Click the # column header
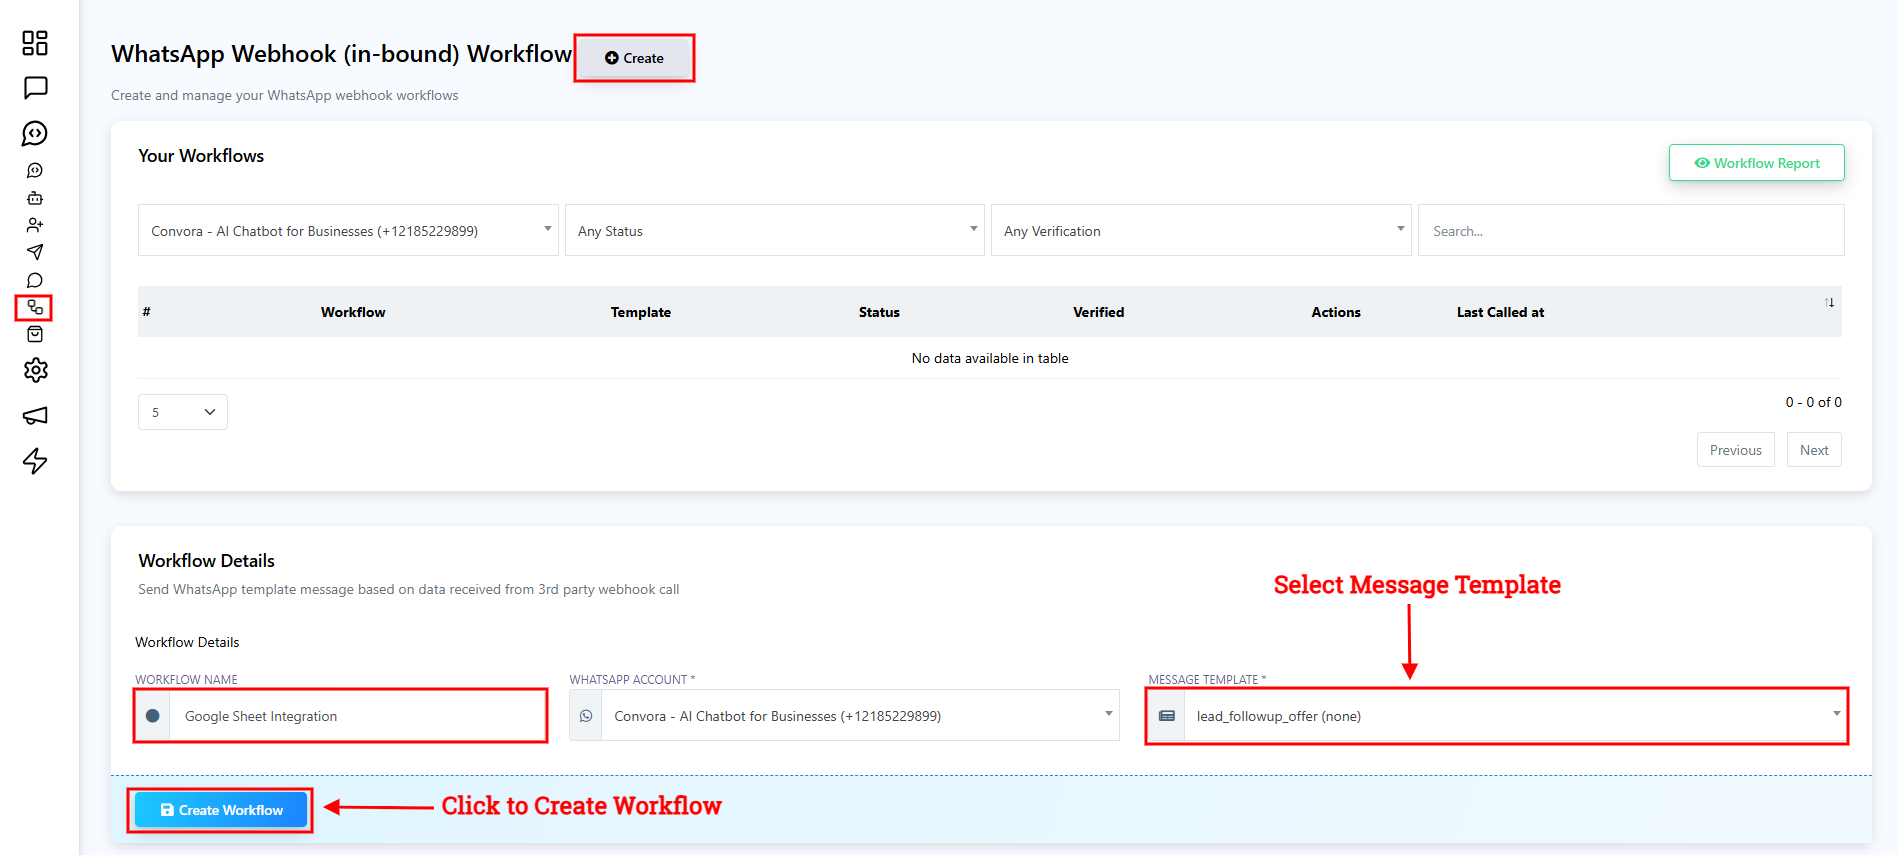The image size is (1898, 855). pos(146,312)
